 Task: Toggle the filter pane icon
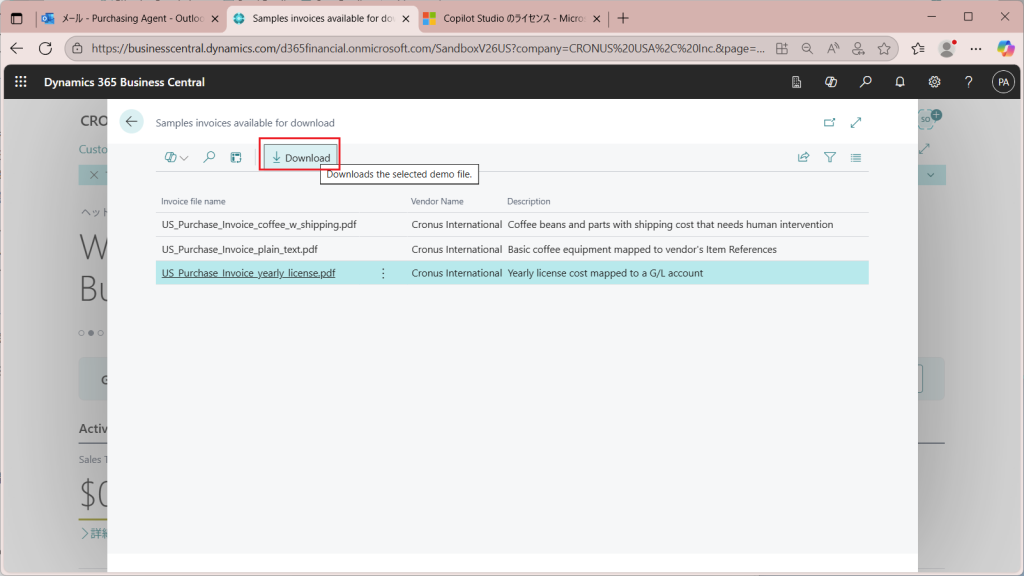(x=829, y=157)
